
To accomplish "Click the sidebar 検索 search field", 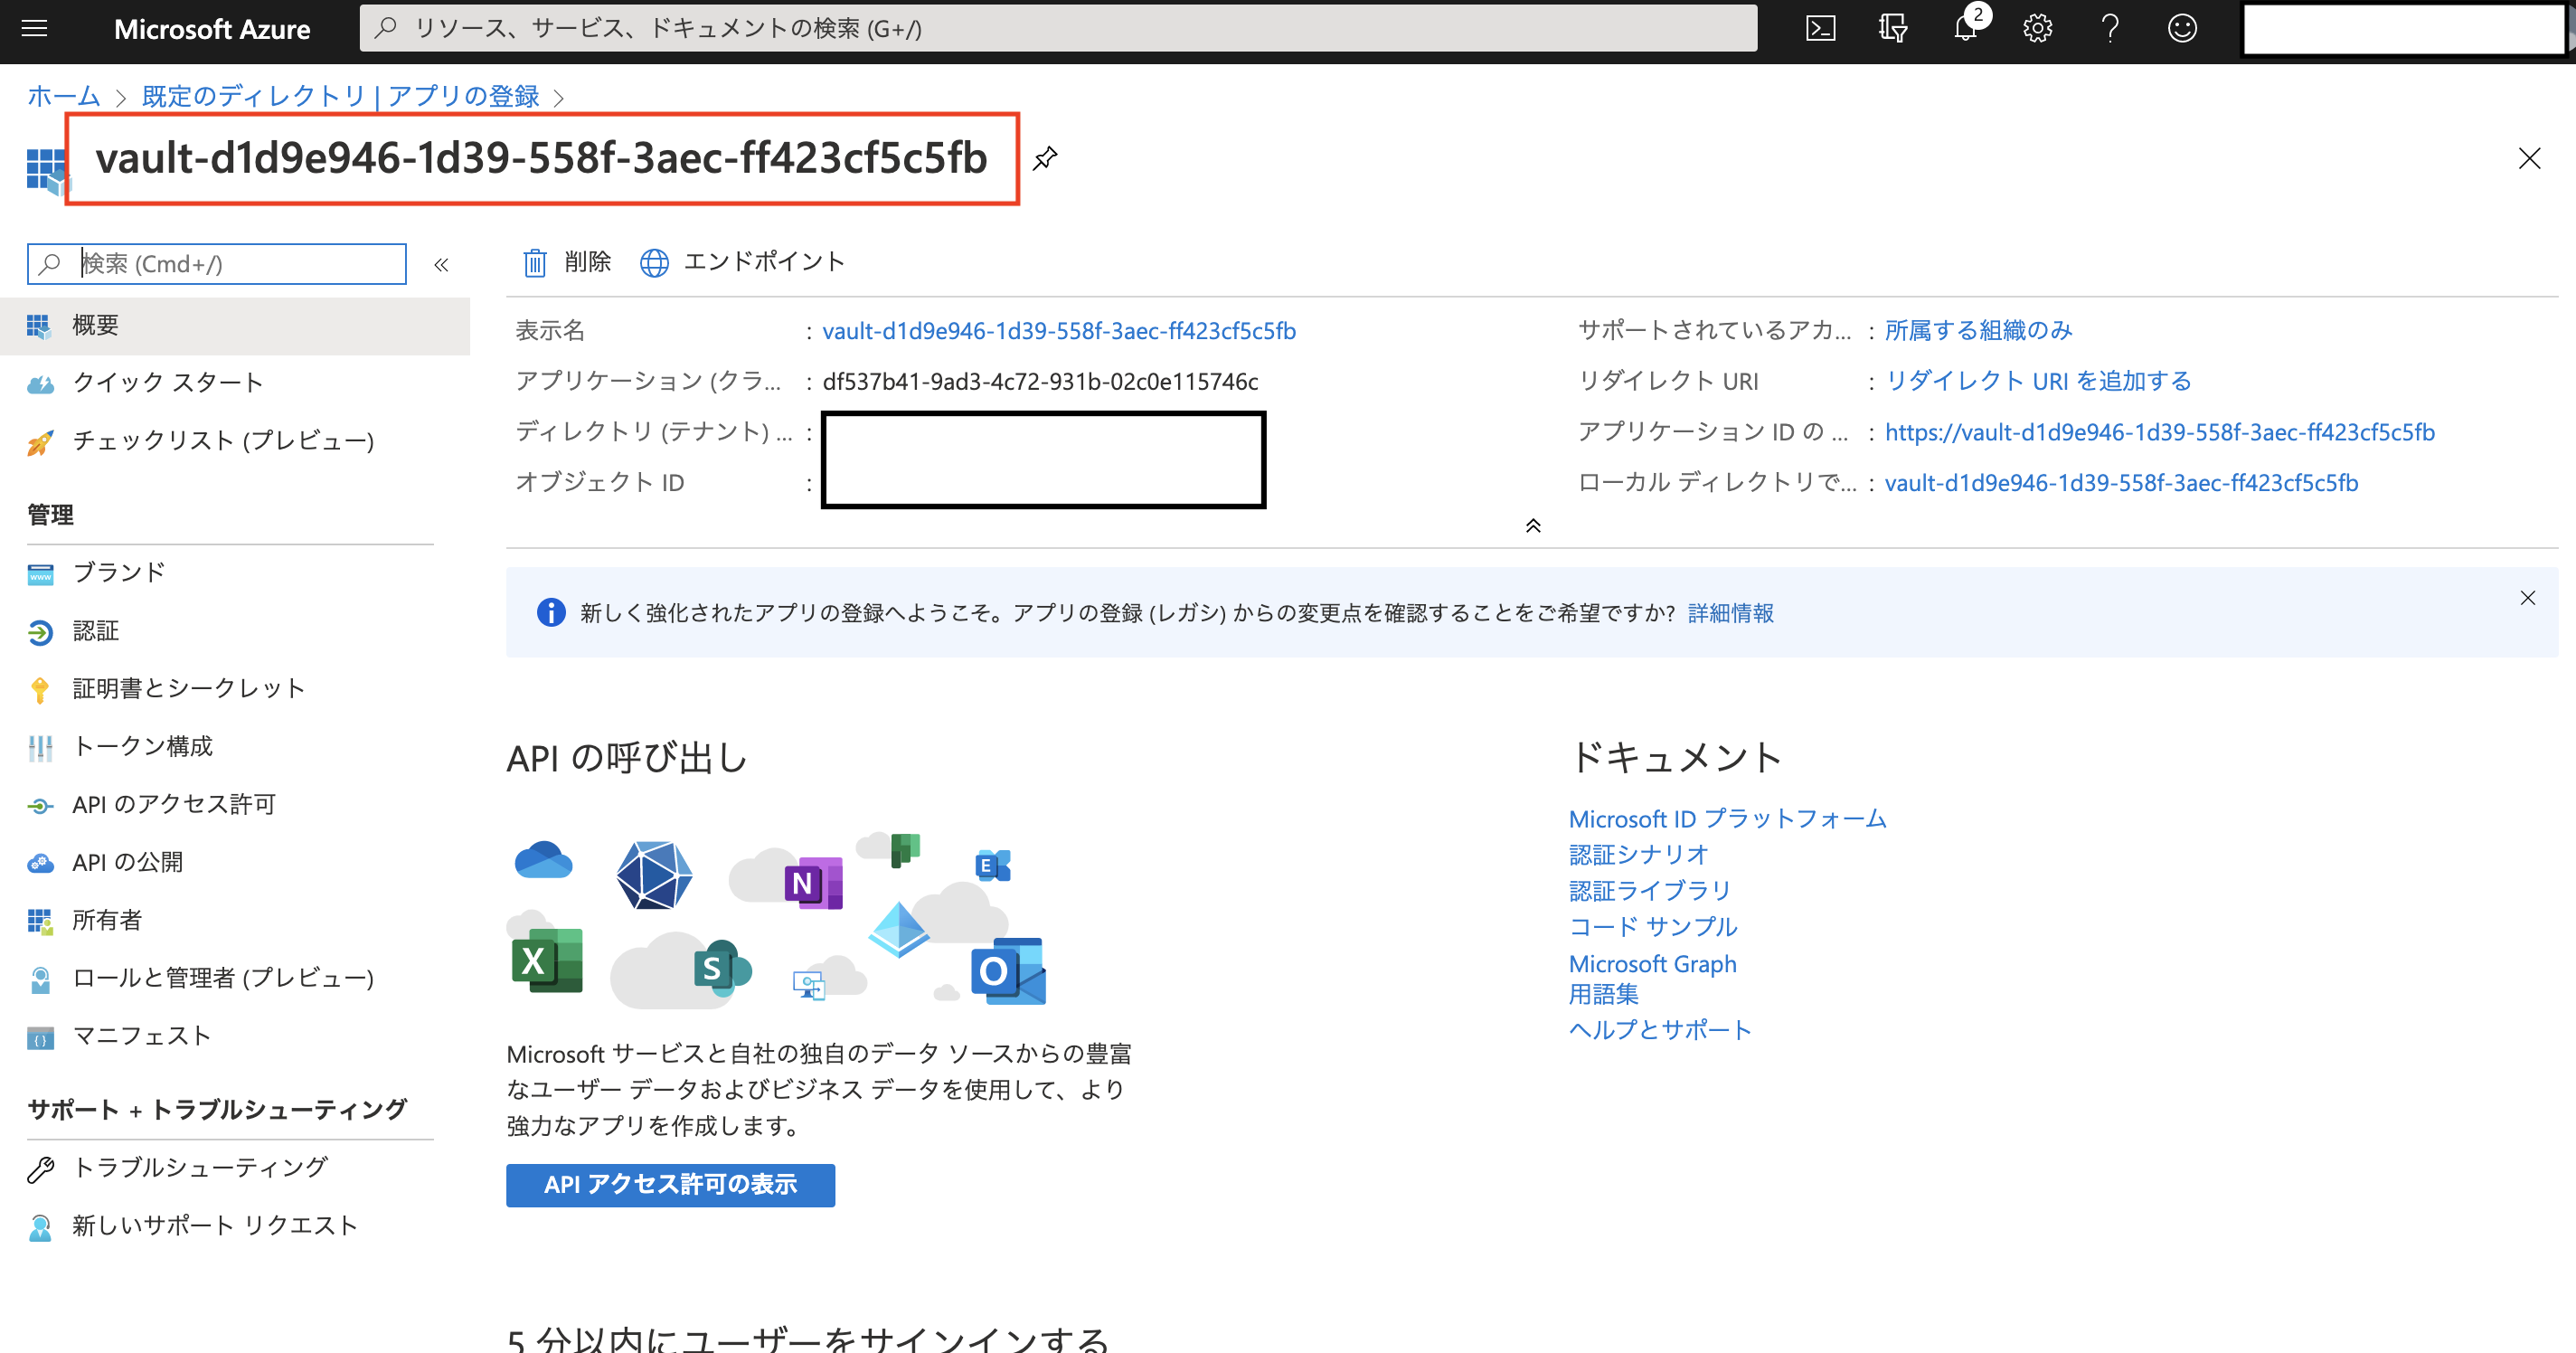I will click(x=217, y=264).
